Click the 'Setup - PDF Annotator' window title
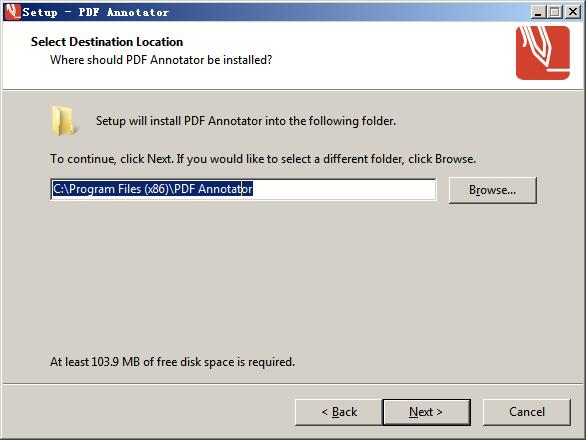Image resolution: width=586 pixels, height=440 pixels. (96, 12)
